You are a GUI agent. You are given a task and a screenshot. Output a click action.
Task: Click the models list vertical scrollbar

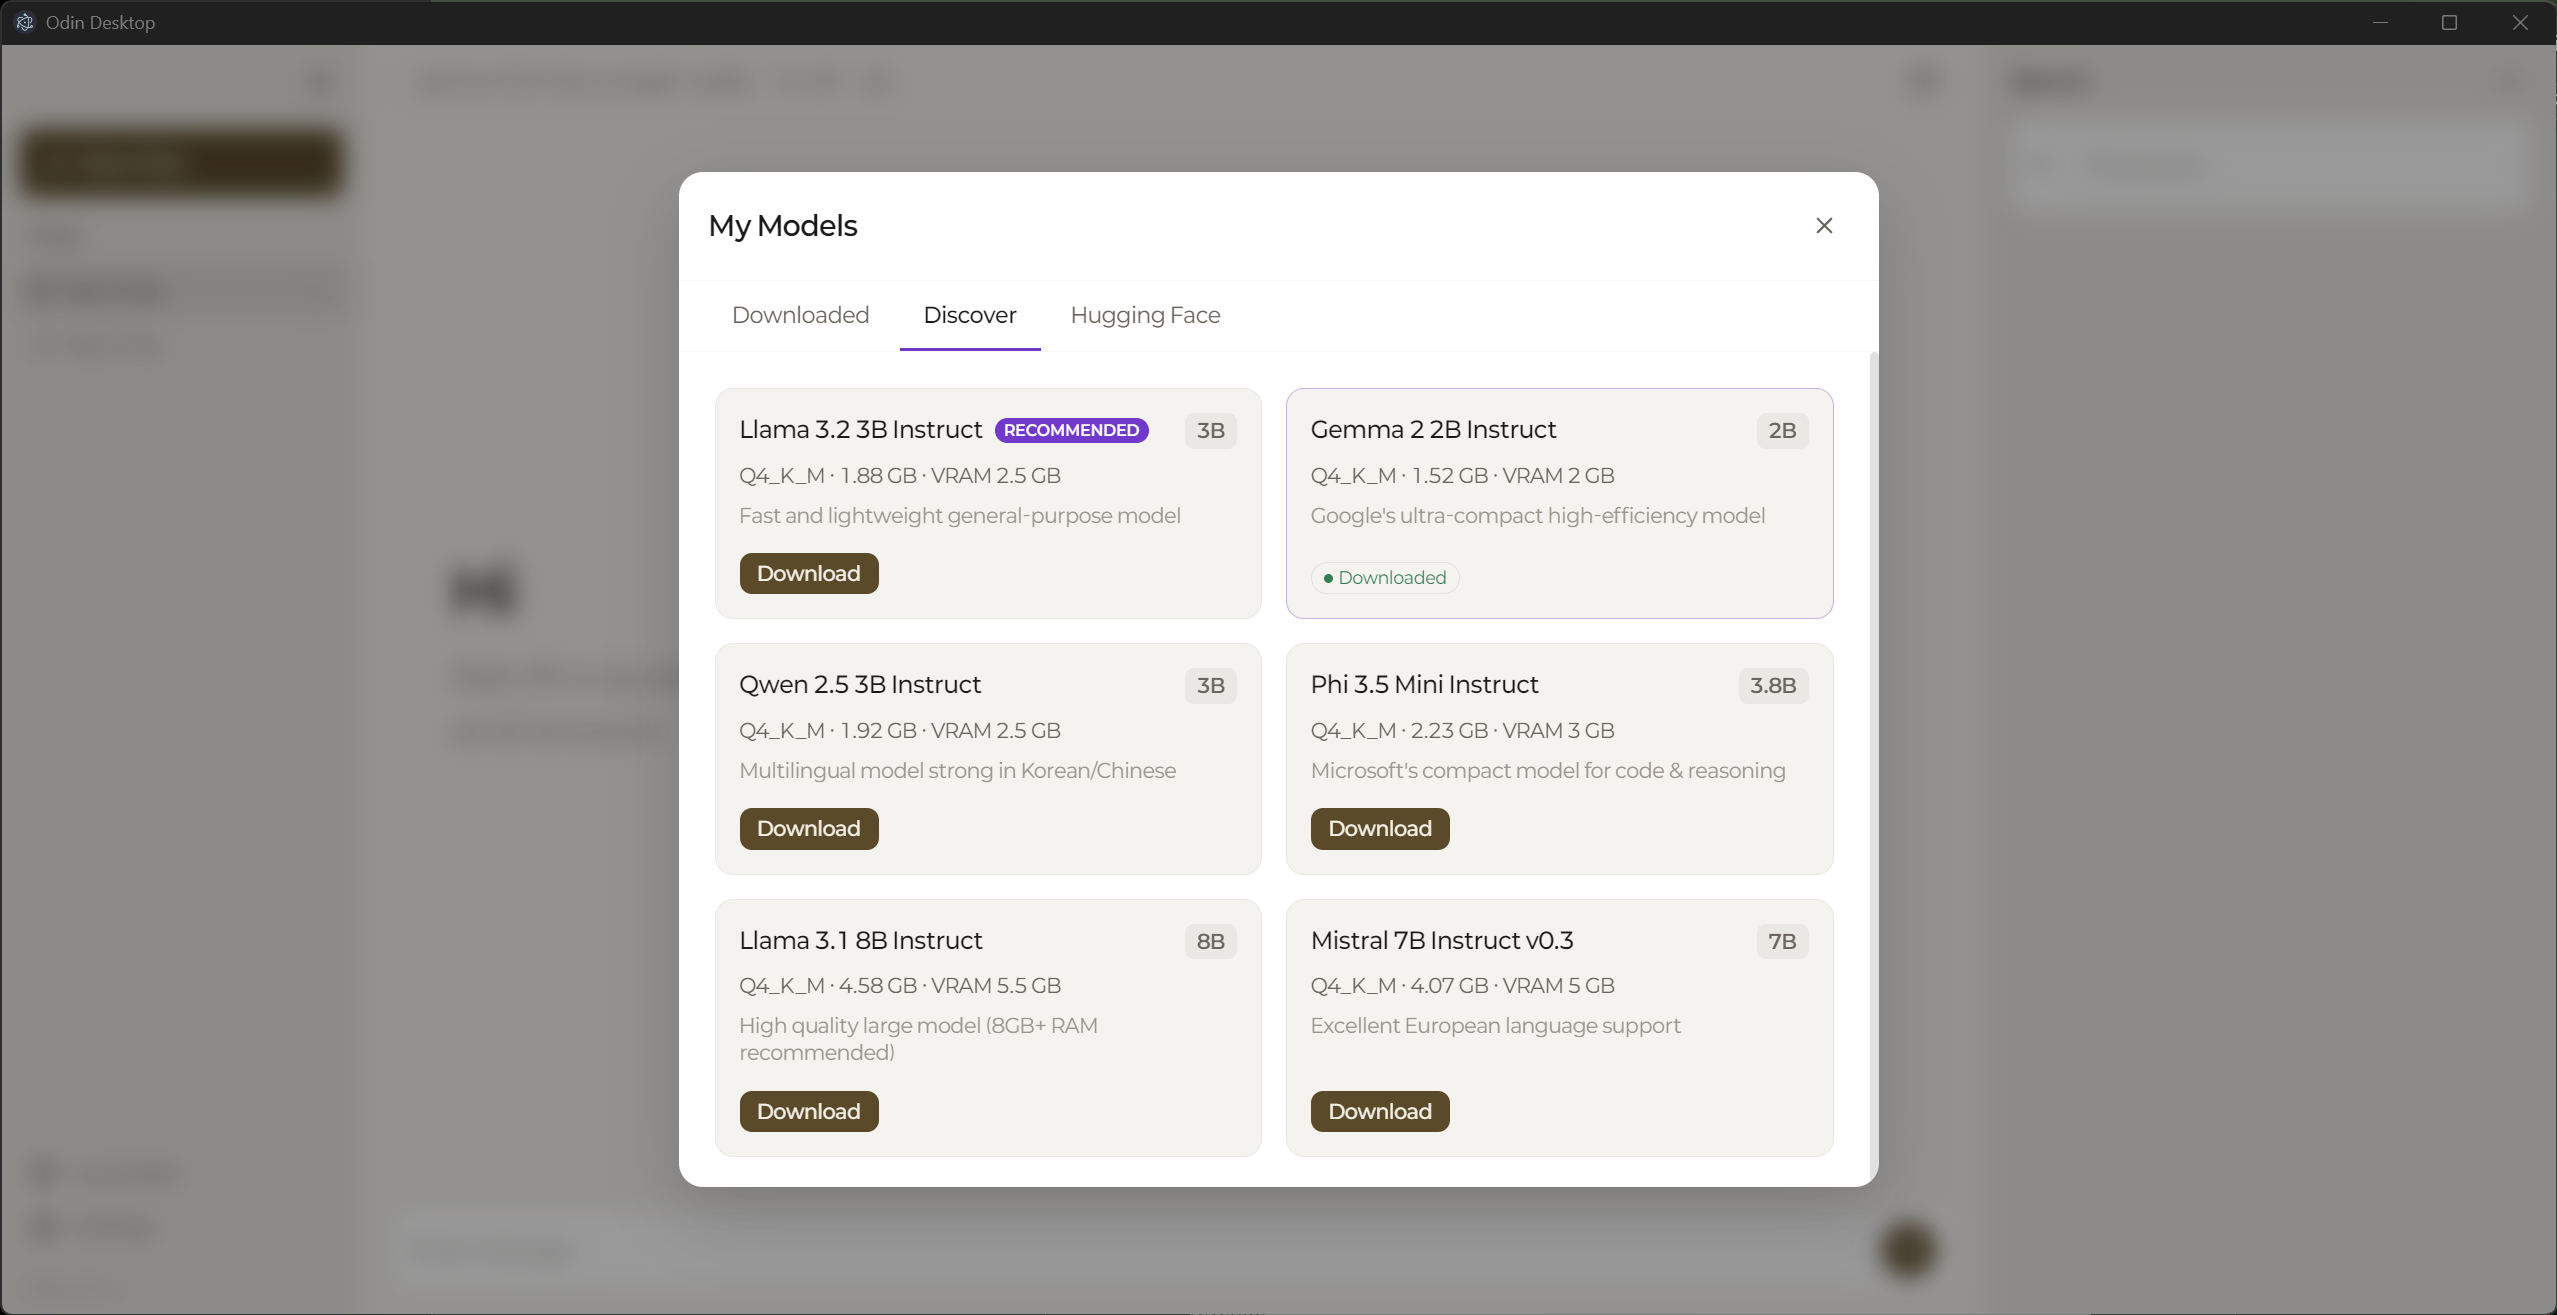tap(1873, 760)
